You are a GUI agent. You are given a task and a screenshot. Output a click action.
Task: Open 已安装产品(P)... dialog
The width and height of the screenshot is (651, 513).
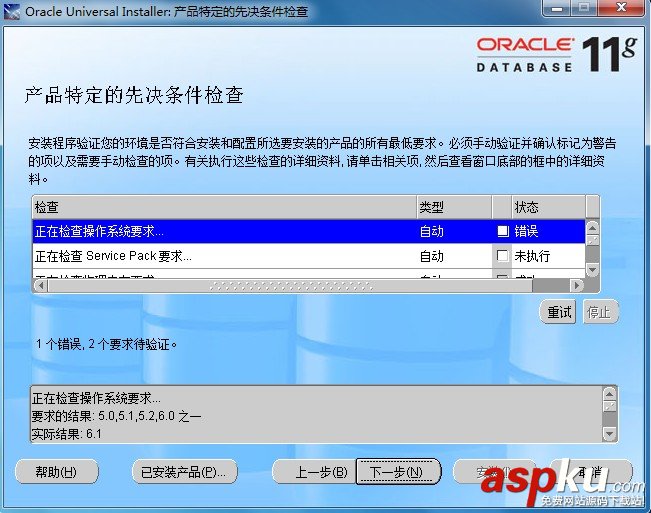point(184,472)
